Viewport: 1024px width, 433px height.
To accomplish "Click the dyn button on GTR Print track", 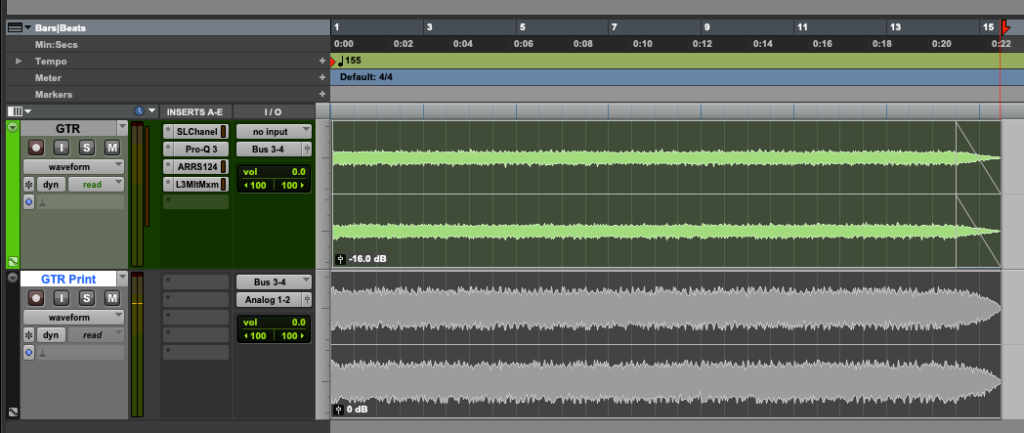I will [x=51, y=335].
